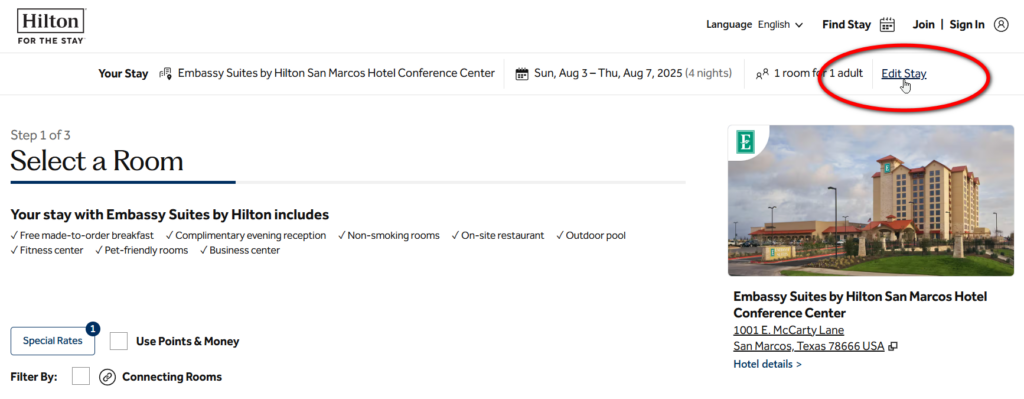Viewport: 1024px width, 399px height.
Task: Expand the Language English dropdown
Action: click(754, 25)
